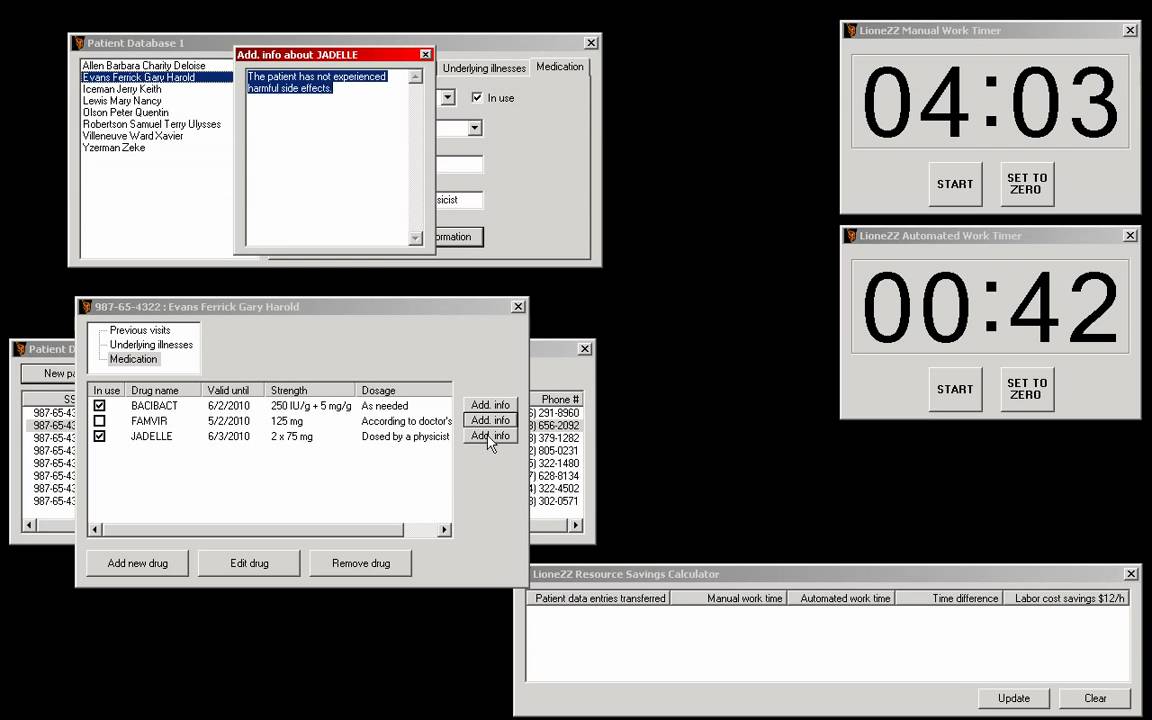Open the second dropdown in the Medication tab
1152x720 pixels.
point(475,129)
